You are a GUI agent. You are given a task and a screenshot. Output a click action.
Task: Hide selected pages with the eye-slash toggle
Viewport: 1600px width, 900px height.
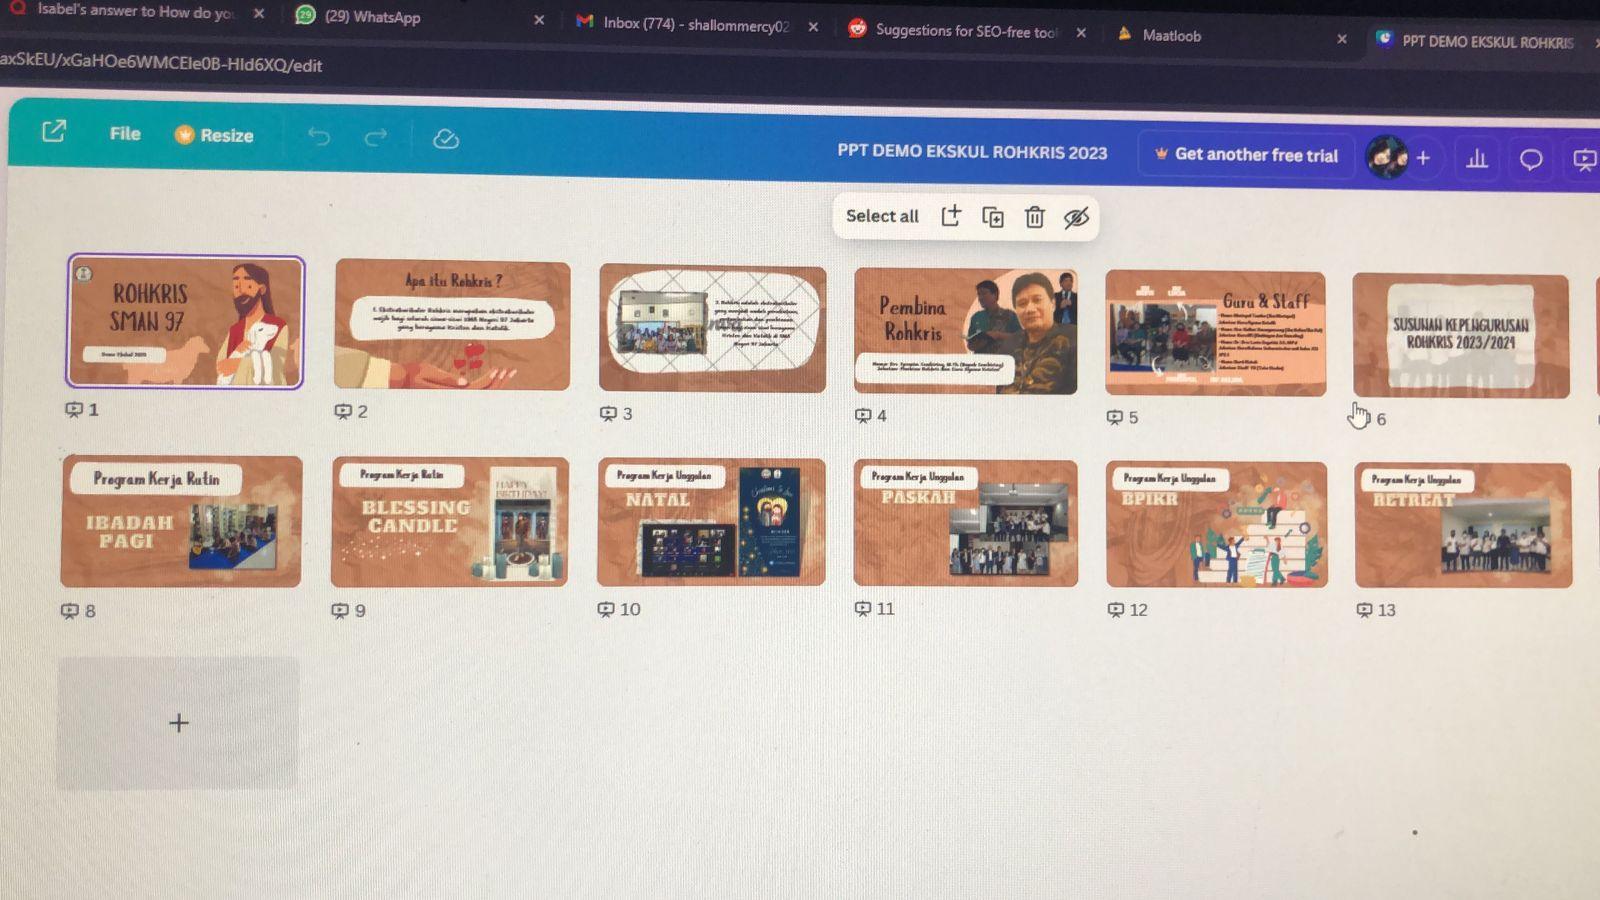tap(1076, 218)
